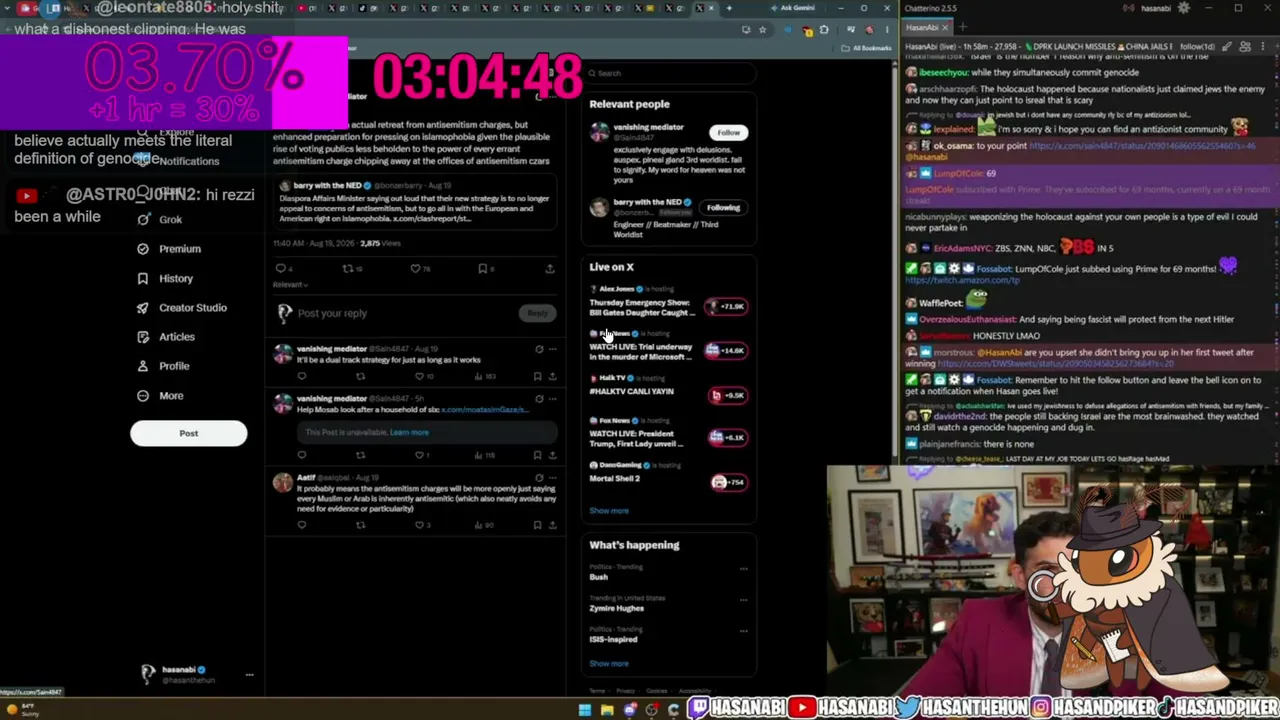The width and height of the screenshot is (1280, 720).
Task: Open the Relevant replies sort dropdown
Action: [291, 285]
